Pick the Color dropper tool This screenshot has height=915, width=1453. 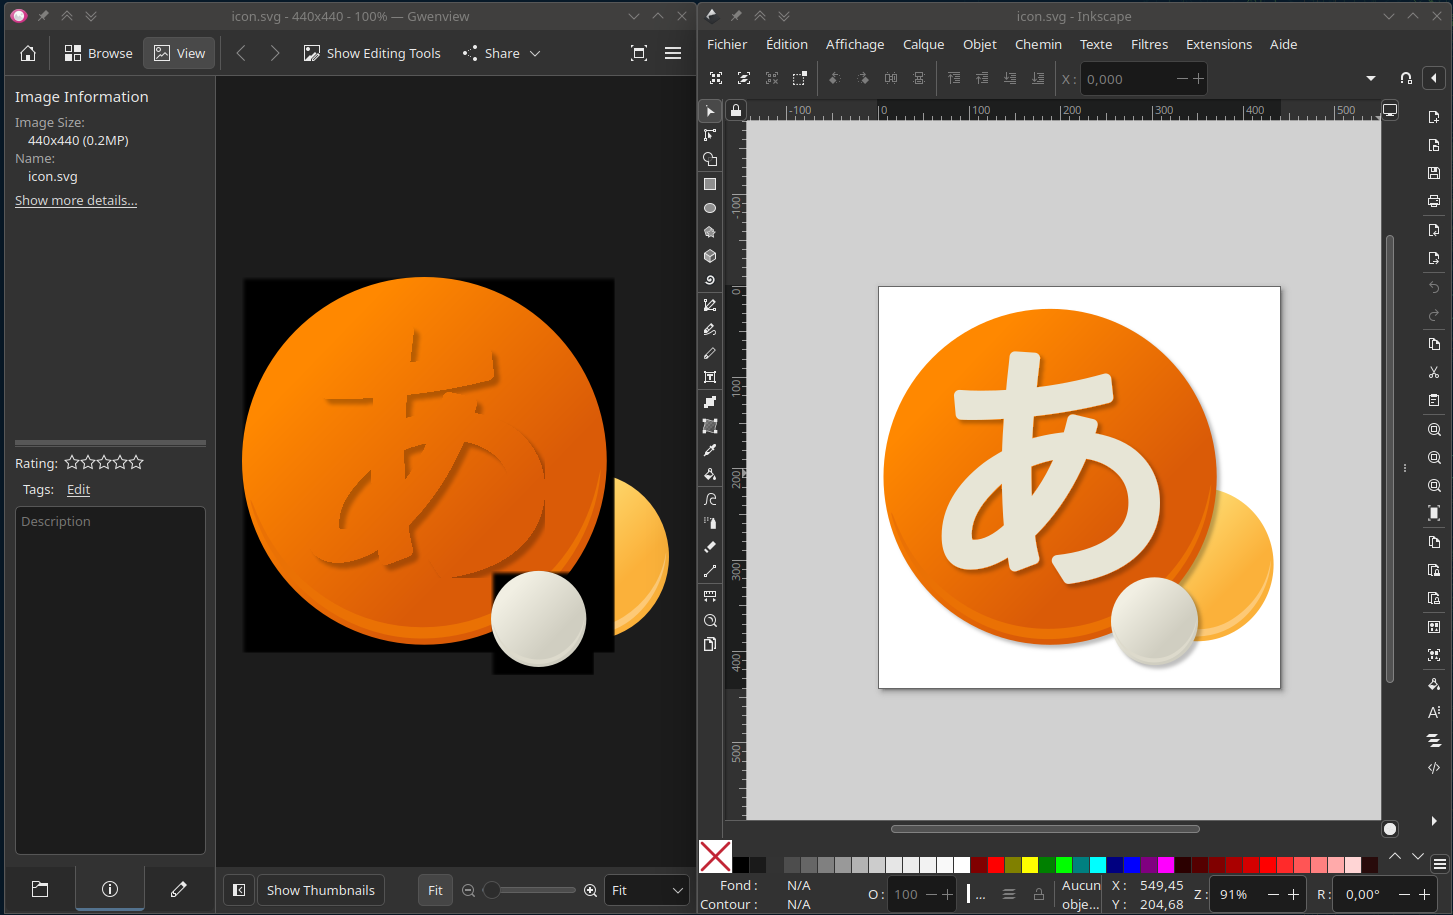point(710,450)
